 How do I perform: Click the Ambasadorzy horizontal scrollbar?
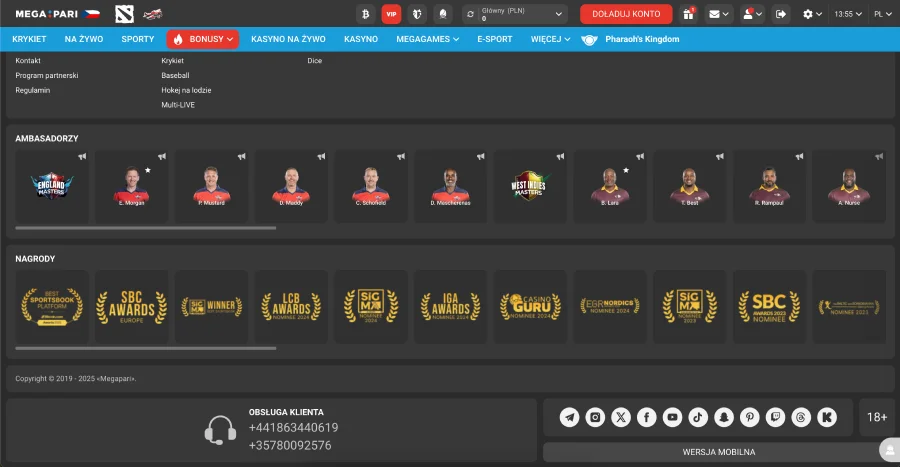pyautogui.click(x=146, y=228)
